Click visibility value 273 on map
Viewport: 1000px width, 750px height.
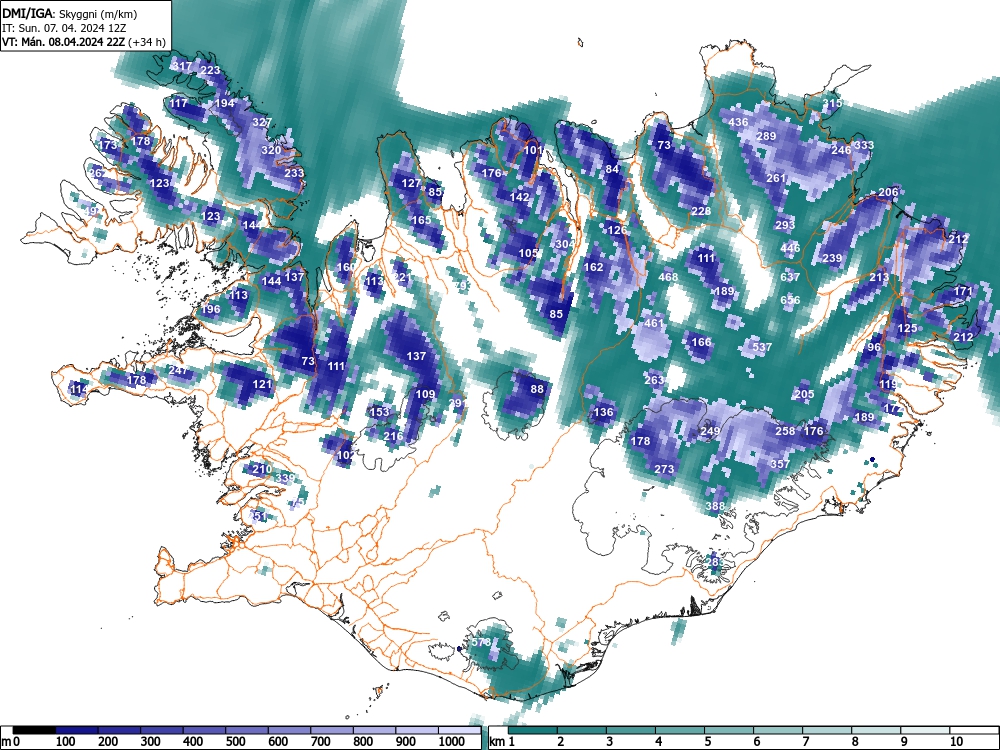tap(664, 469)
